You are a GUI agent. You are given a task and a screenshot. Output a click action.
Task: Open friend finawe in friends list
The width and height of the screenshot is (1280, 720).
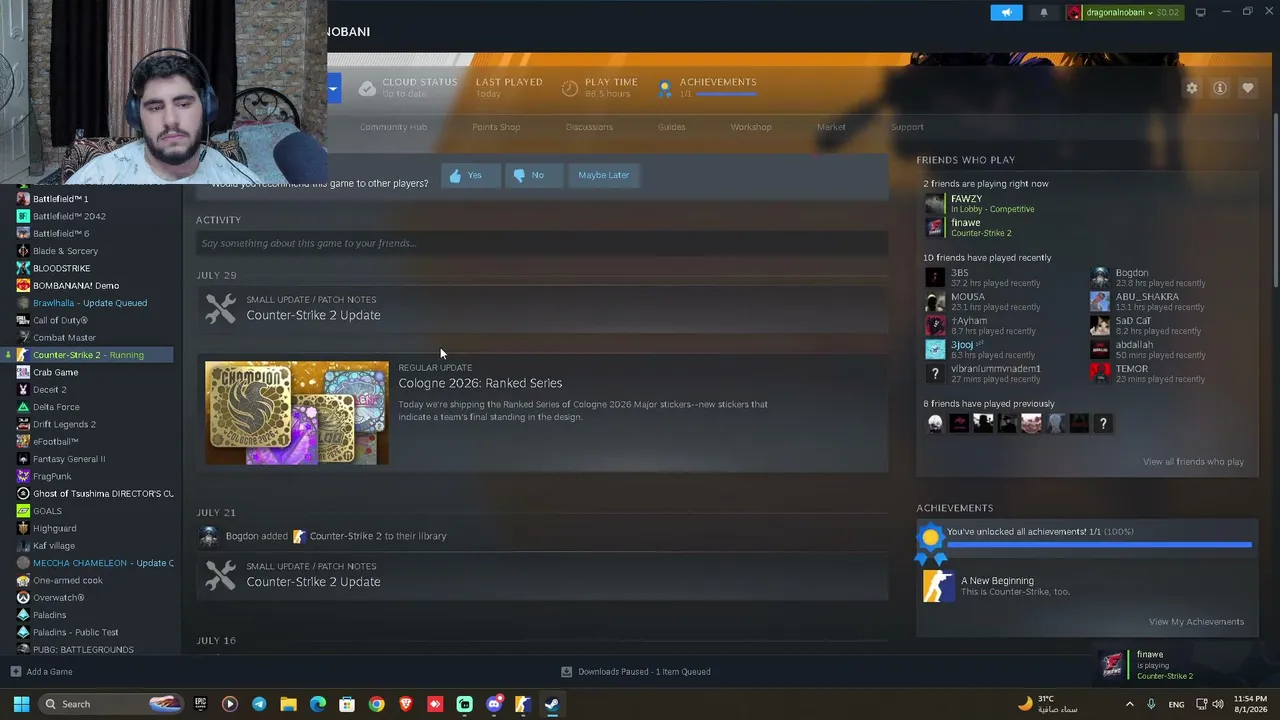click(965, 223)
